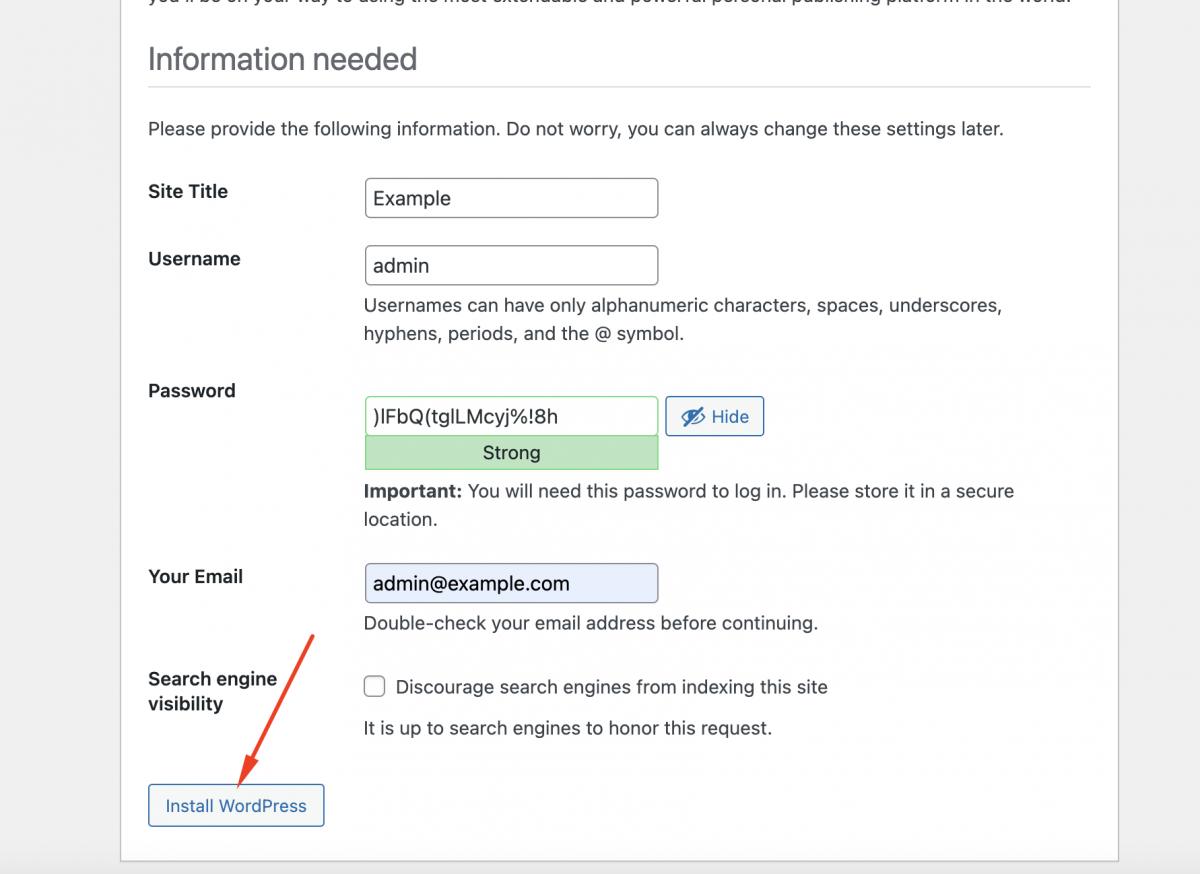Click the Double-check your email address note
This screenshot has width=1200, height=874.
click(591, 623)
